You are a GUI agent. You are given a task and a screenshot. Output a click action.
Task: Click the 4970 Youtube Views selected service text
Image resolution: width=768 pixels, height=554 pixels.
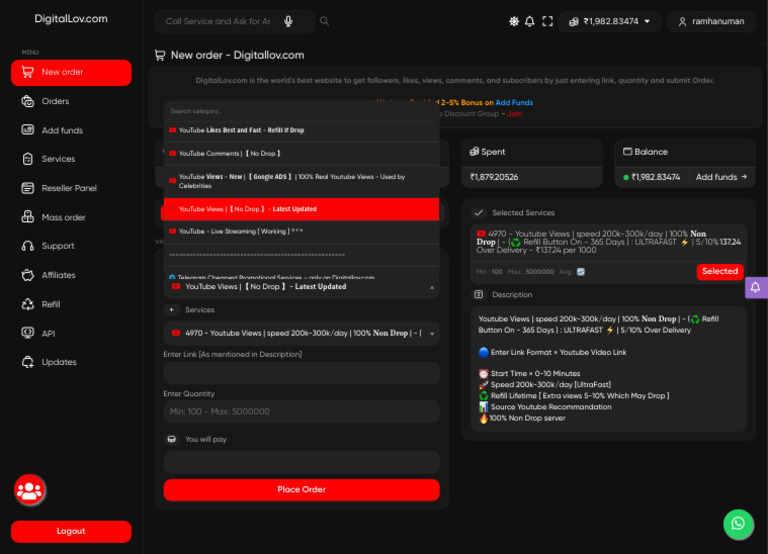608,242
